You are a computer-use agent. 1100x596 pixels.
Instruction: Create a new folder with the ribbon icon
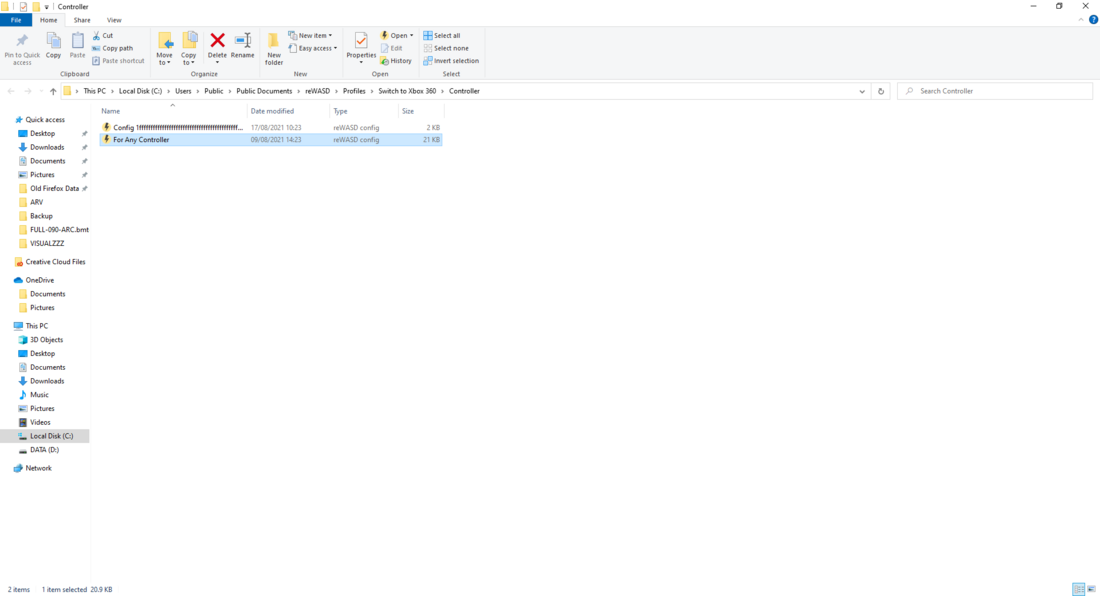tap(274, 47)
